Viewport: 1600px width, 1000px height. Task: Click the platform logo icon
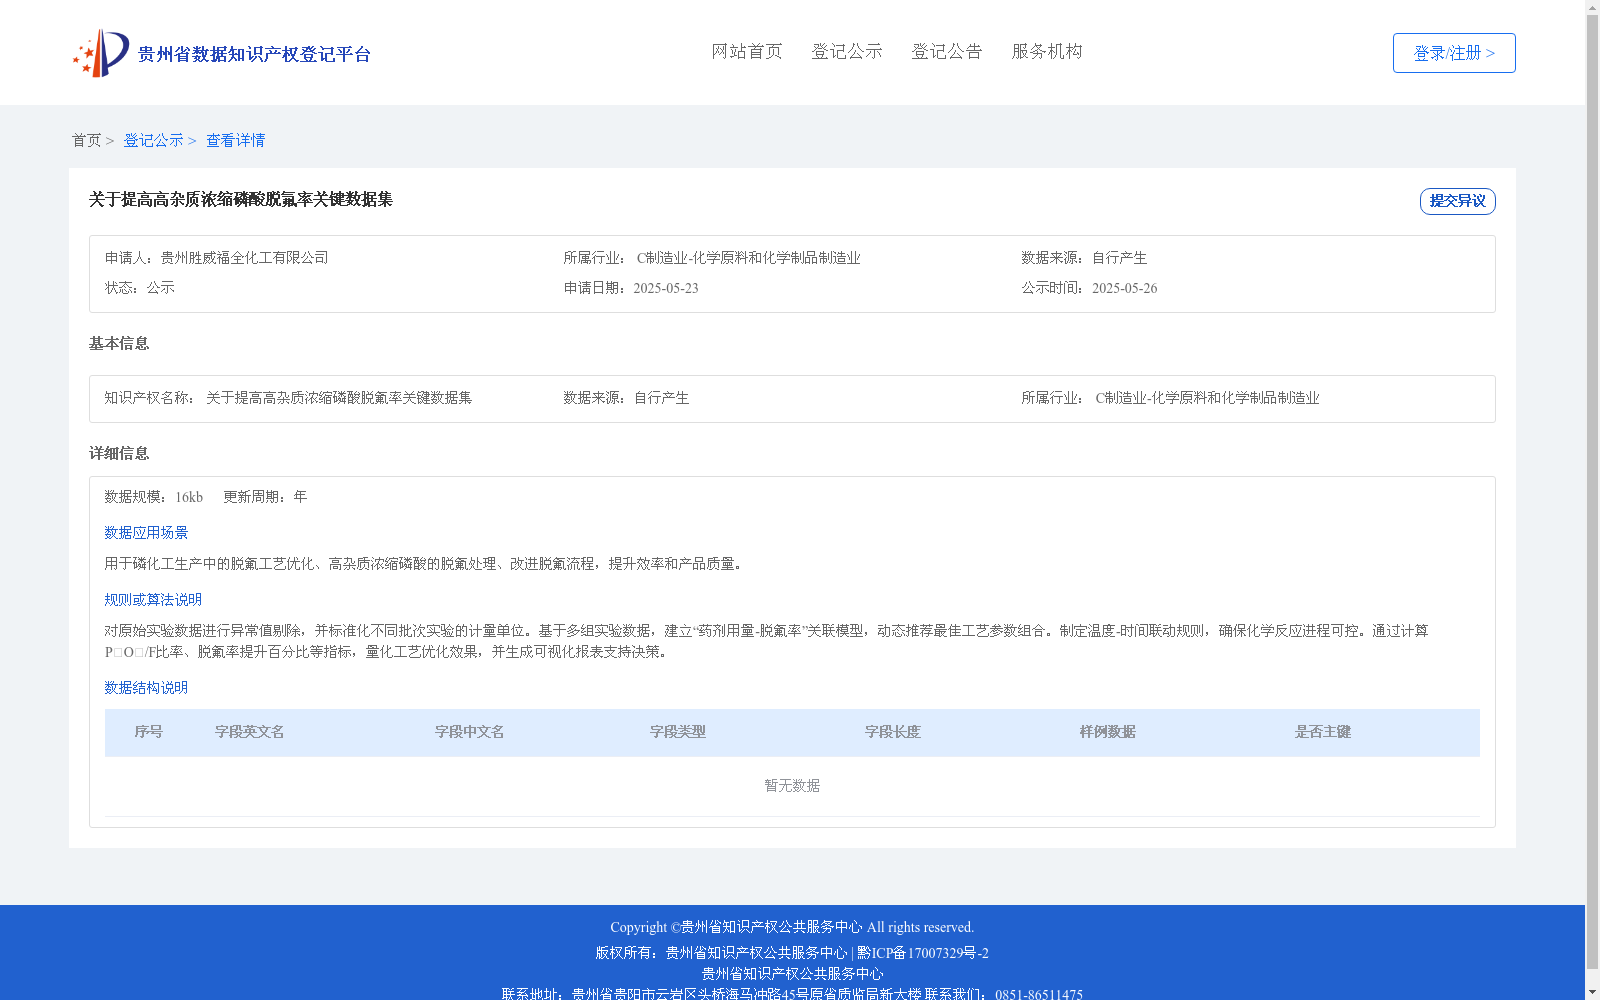click(x=101, y=53)
